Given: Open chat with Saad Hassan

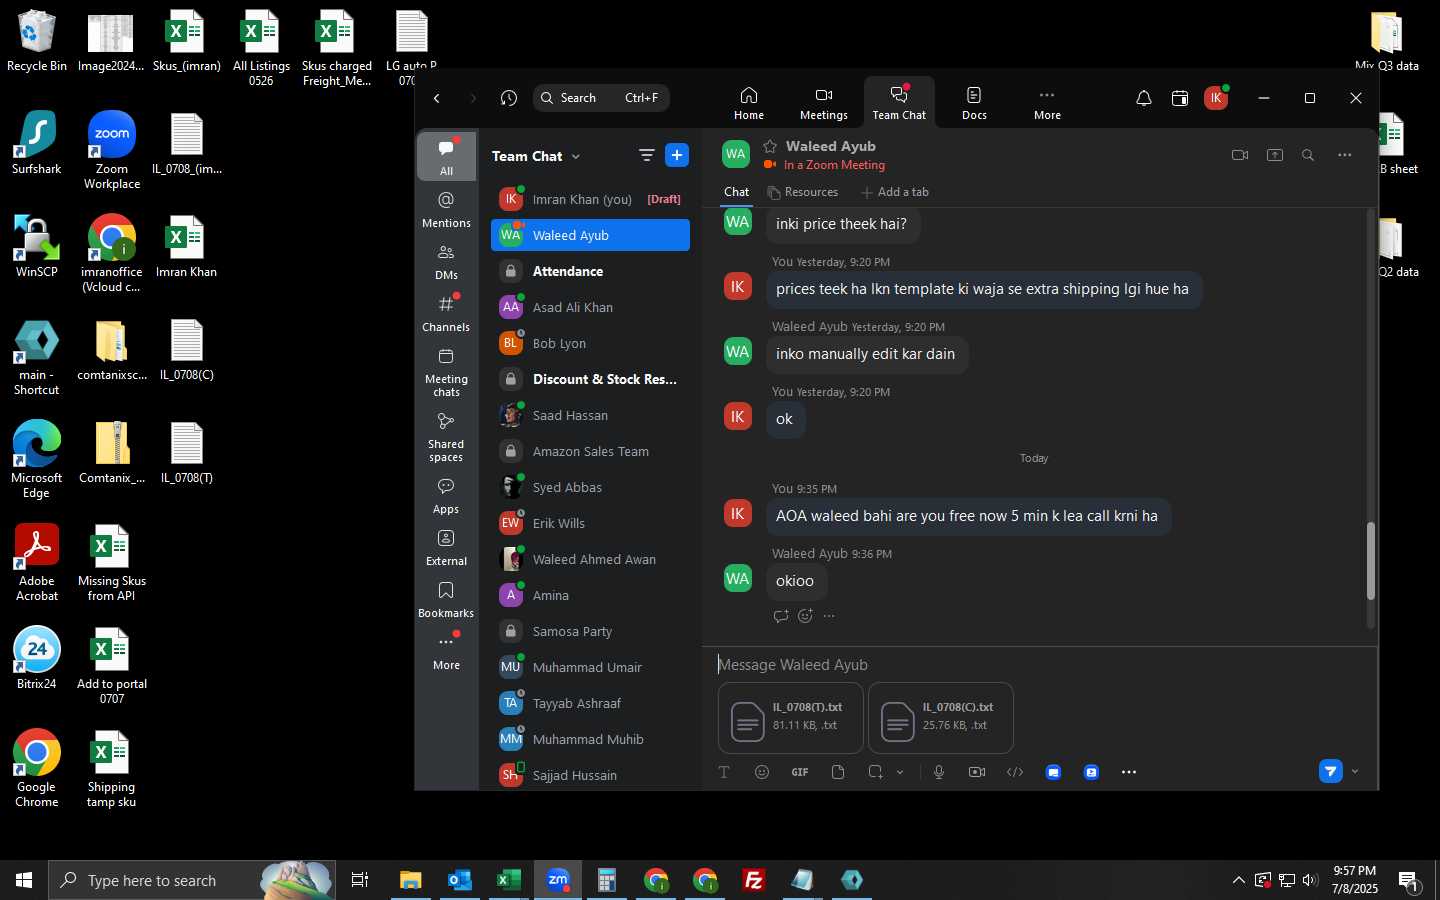Looking at the screenshot, I should click(590, 415).
